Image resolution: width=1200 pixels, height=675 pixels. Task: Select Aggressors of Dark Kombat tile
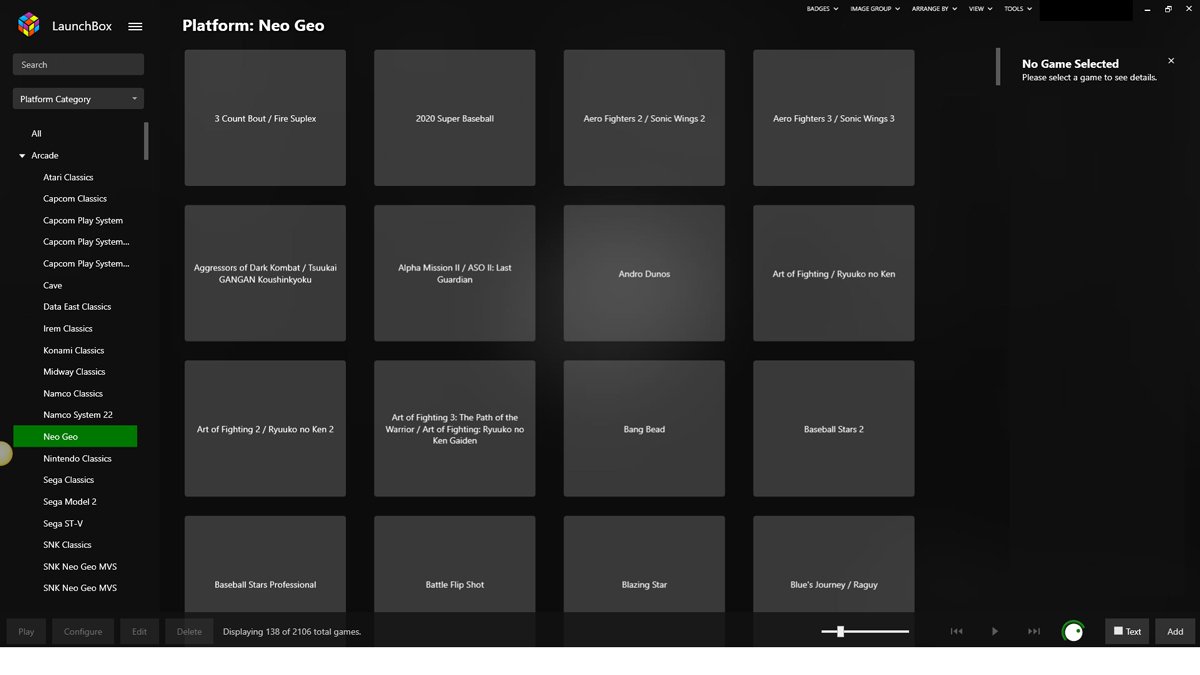pos(265,273)
